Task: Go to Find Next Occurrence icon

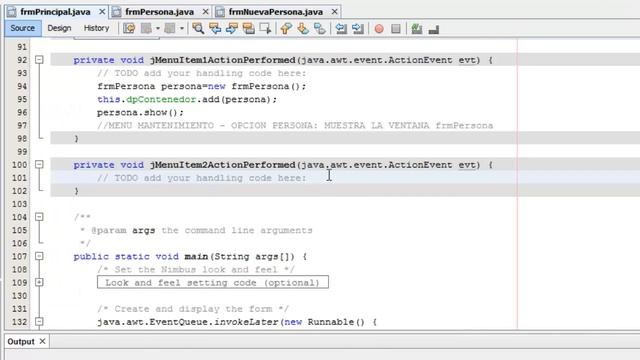Action: point(231,28)
